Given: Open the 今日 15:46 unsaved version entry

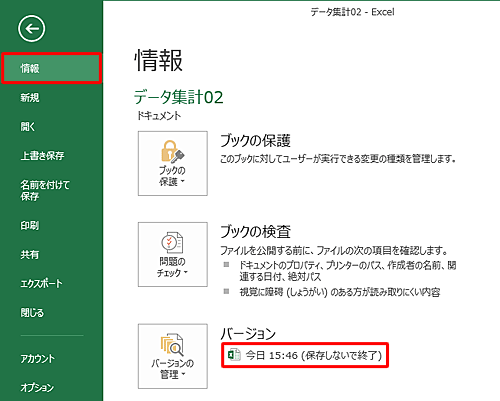Looking at the screenshot, I should 305,355.
